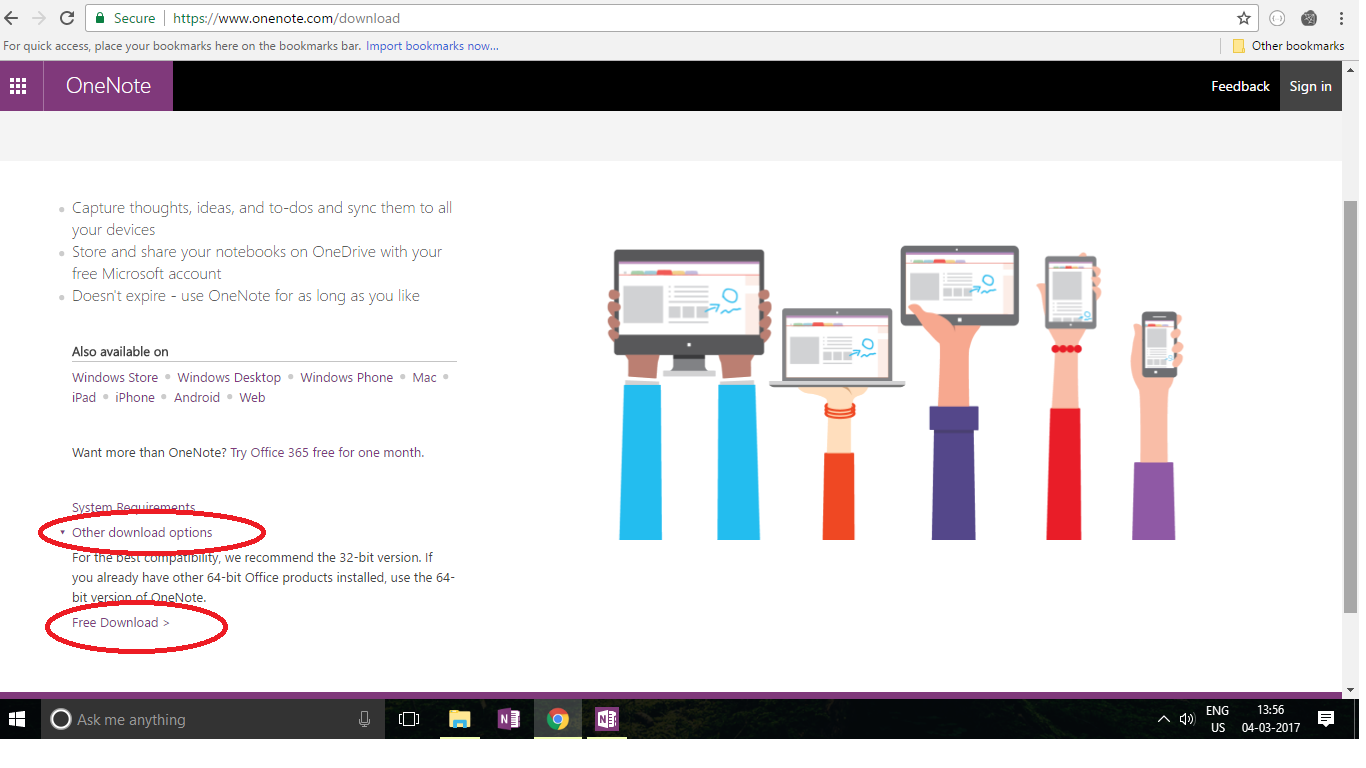
Task: Click the address bar URL field
Action: (x=700, y=18)
